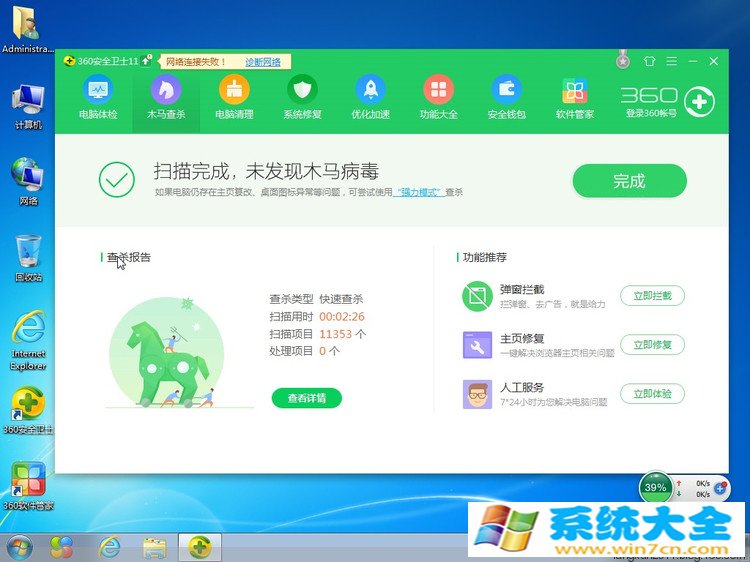Open 软件管家 software manager
Viewport: 750px width, 562px height.
575,98
